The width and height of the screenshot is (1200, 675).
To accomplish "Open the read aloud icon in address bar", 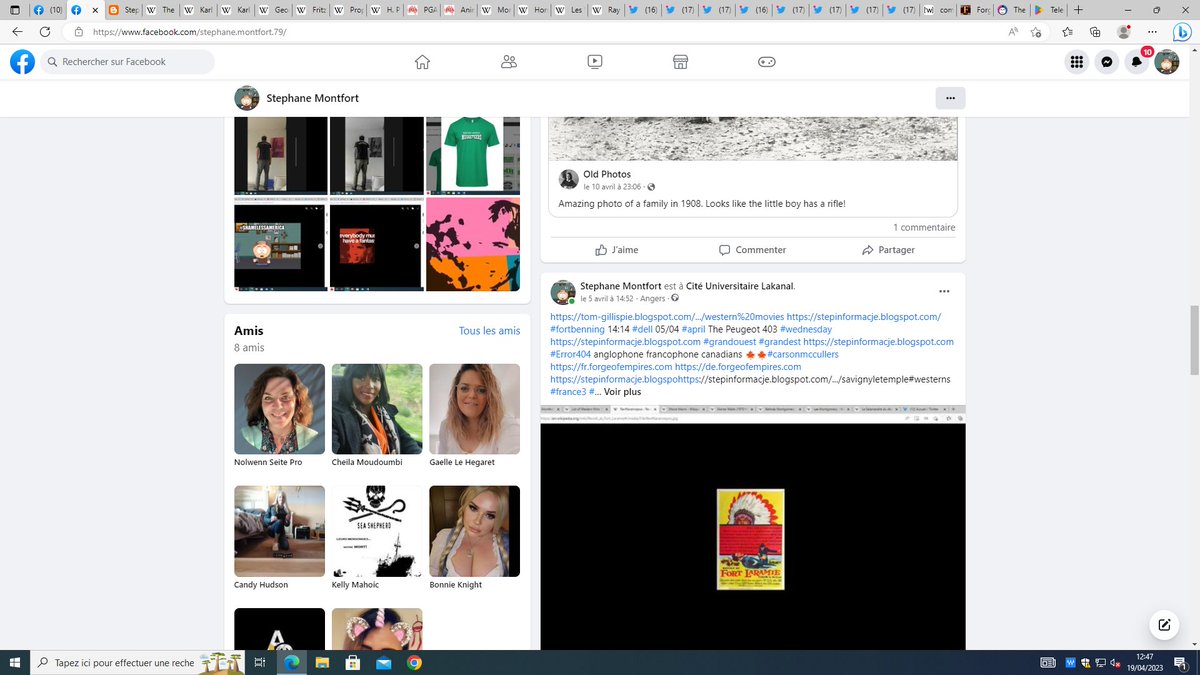I will (x=1012, y=32).
